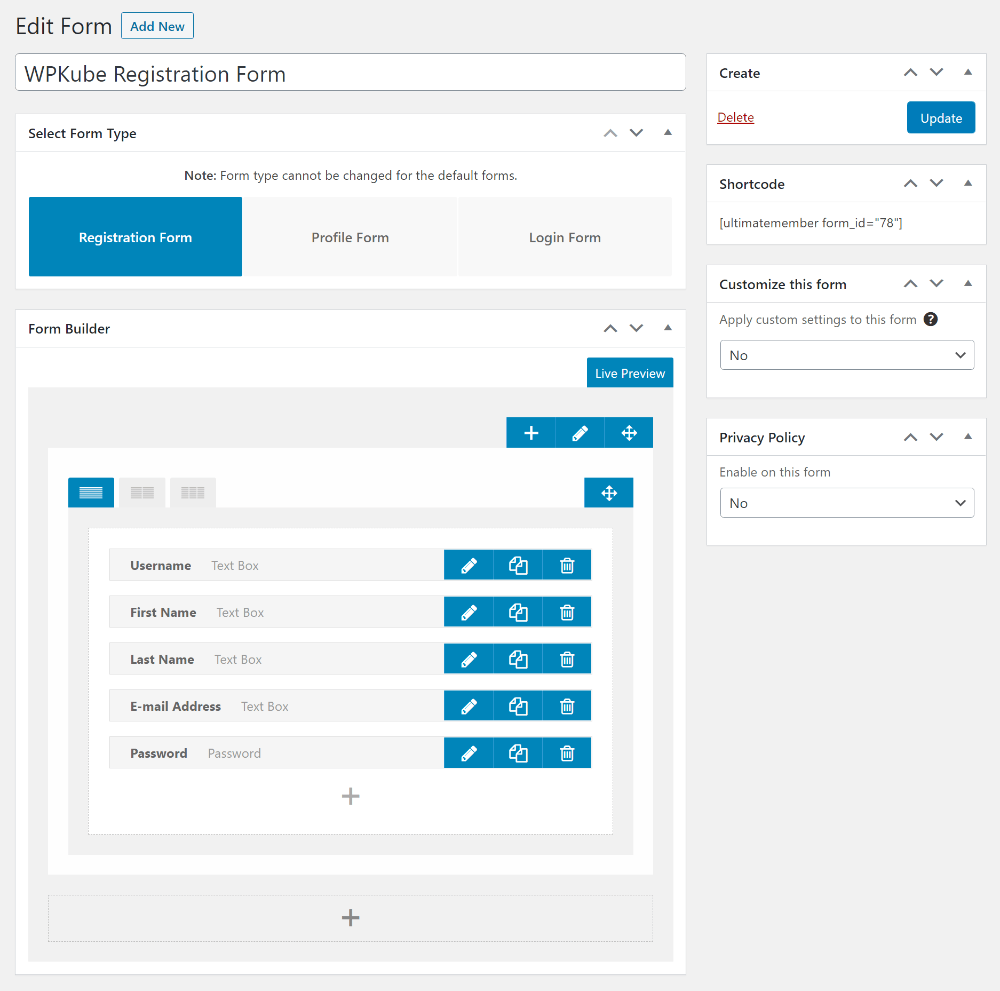Image resolution: width=1000 pixels, height=991 pixels.
Task: Click the ultimatemember shortcode text
Action: (x=811, y=223)
